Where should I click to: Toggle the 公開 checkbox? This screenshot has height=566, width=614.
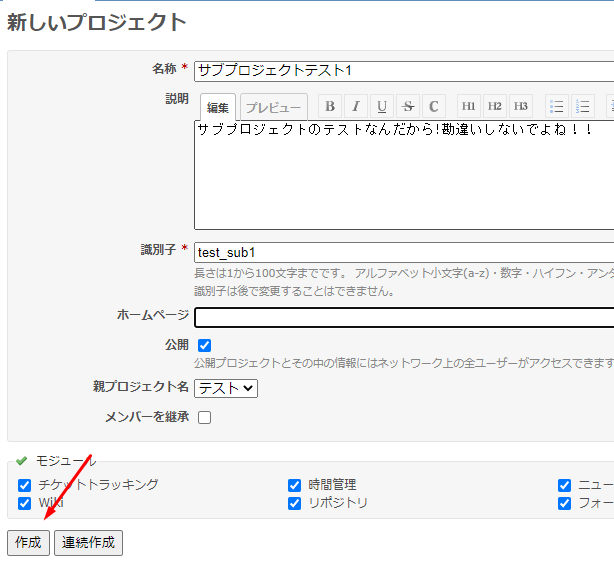(x=204, y=345)
